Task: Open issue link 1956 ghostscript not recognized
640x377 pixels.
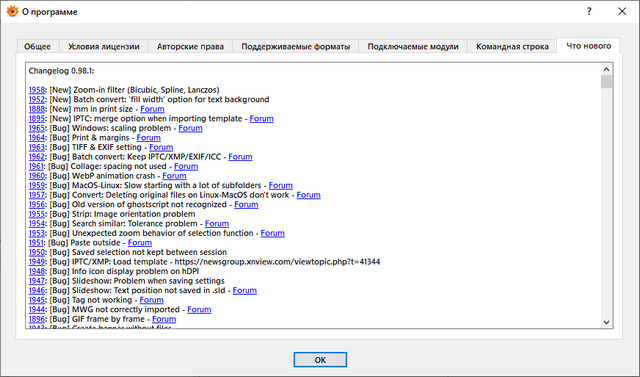Action: click(37, 204)
